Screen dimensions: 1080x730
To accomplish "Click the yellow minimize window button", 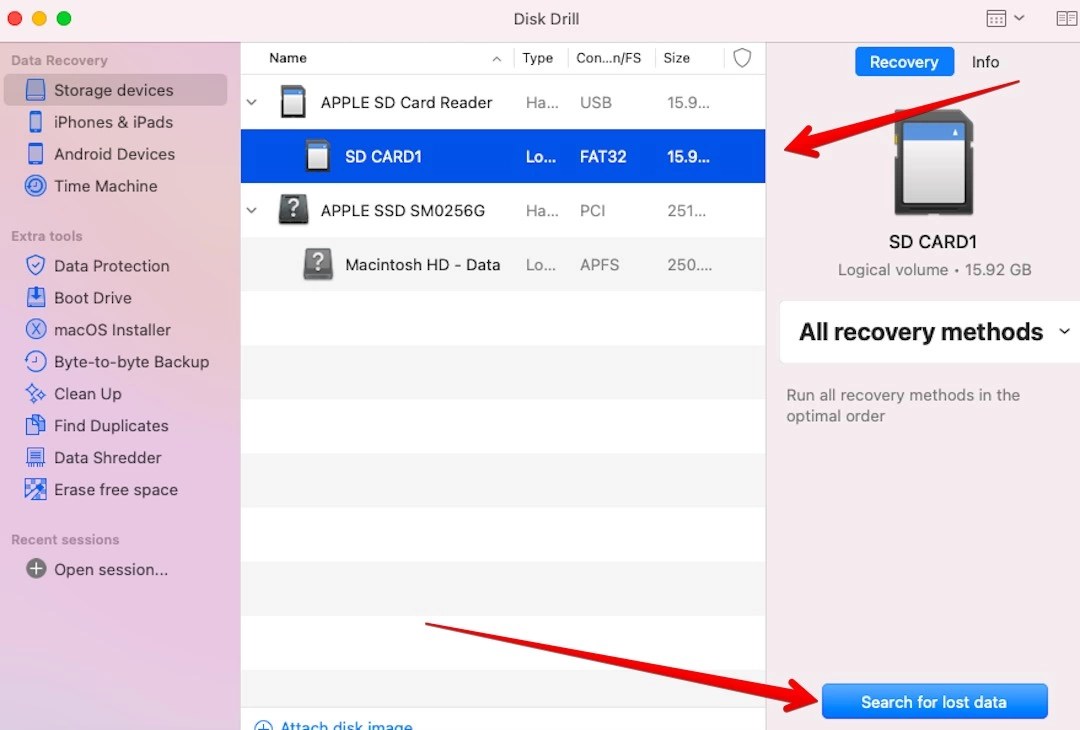I will 39,19.
